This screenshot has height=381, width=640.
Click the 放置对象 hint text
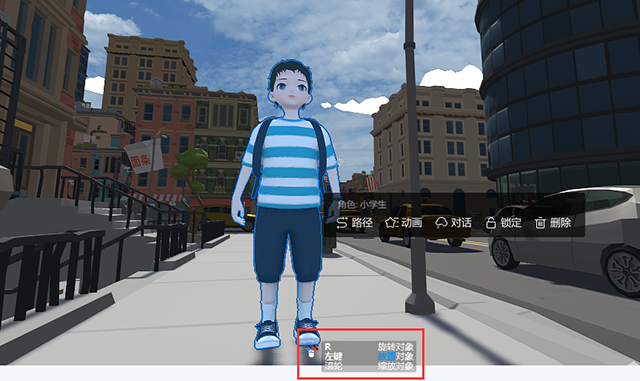pos(396,356)
